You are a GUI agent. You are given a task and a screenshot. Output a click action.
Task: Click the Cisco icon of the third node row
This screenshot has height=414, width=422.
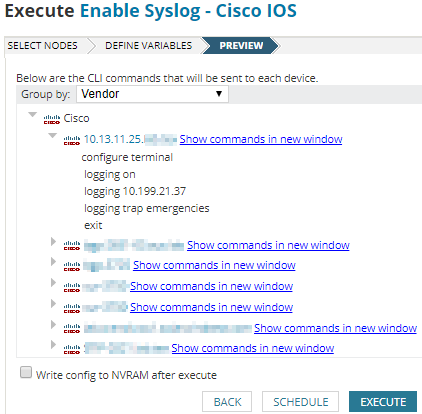coord(72,266)
